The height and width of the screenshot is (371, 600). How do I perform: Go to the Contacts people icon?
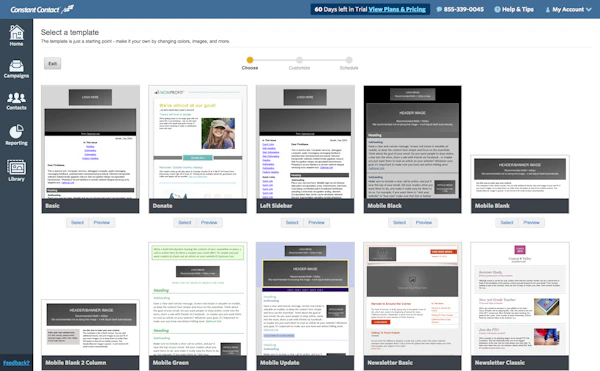(x=16, y=98)
